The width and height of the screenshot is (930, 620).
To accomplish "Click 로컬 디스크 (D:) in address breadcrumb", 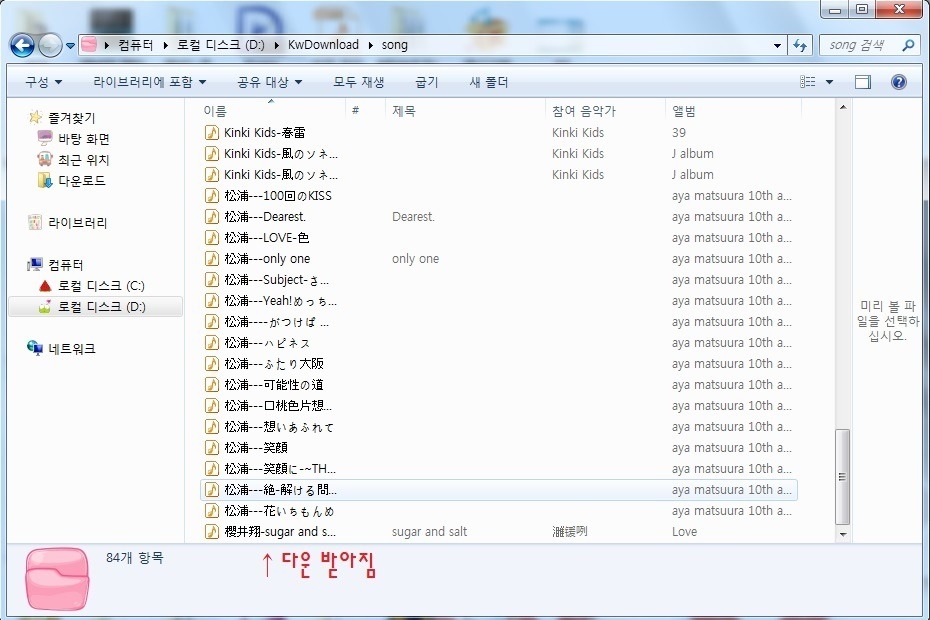I will pyautogui.click(x=221, y=45).
